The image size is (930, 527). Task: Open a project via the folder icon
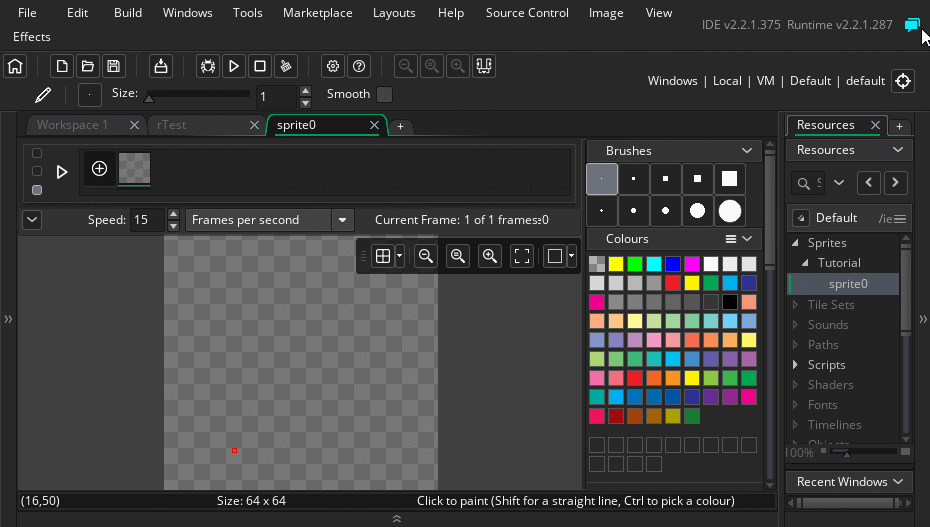point(88,66)
